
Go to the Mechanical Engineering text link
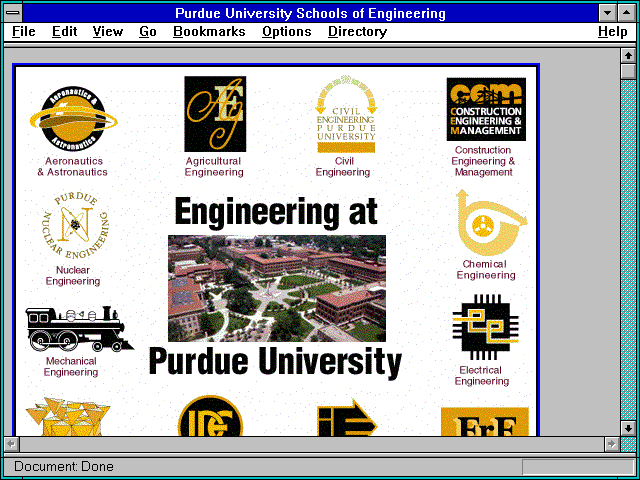coord(71,367)
